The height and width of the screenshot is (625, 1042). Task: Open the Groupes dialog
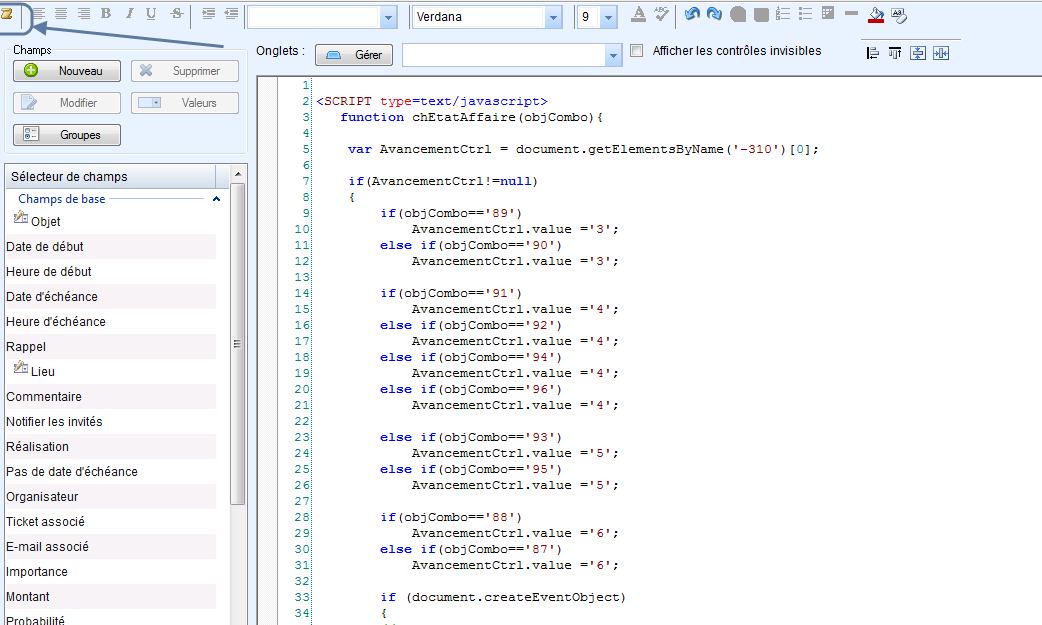[x=67, y=135]
